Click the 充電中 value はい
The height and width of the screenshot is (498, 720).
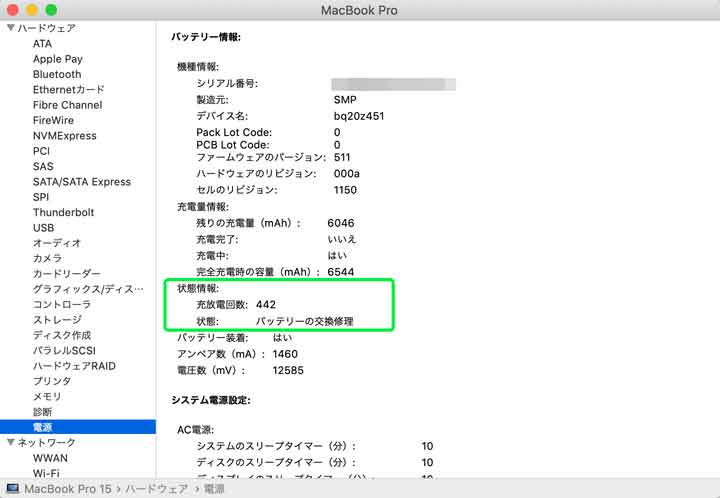[x=337, y=256]
